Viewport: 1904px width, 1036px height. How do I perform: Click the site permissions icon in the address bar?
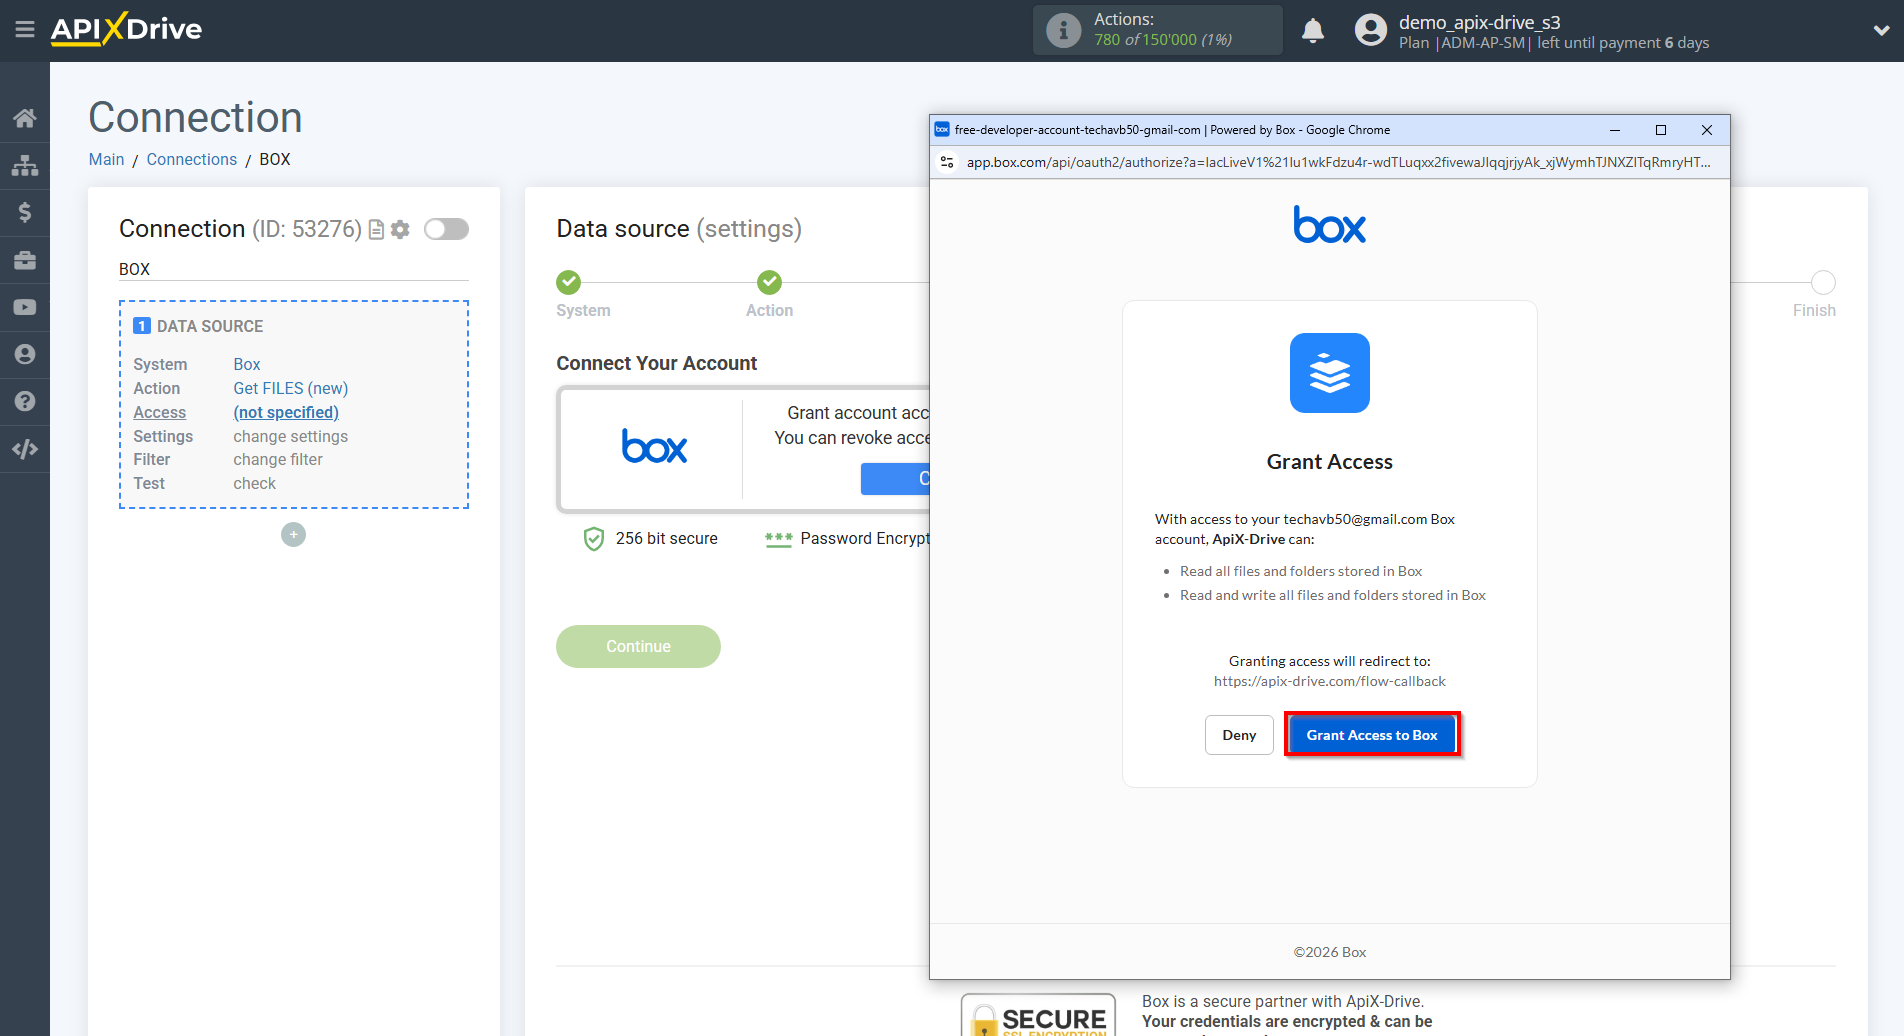[x=946, y=161]
